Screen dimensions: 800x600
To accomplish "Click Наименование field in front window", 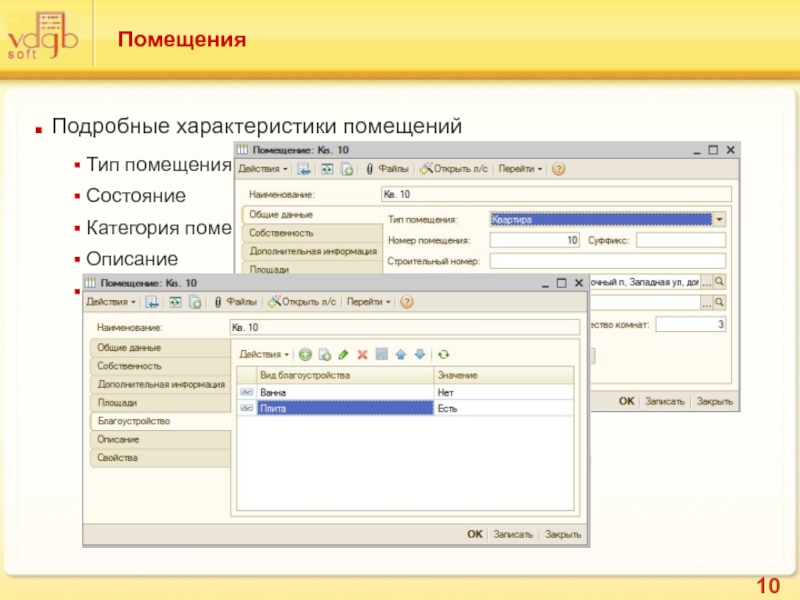I will (x=405, y=327).
